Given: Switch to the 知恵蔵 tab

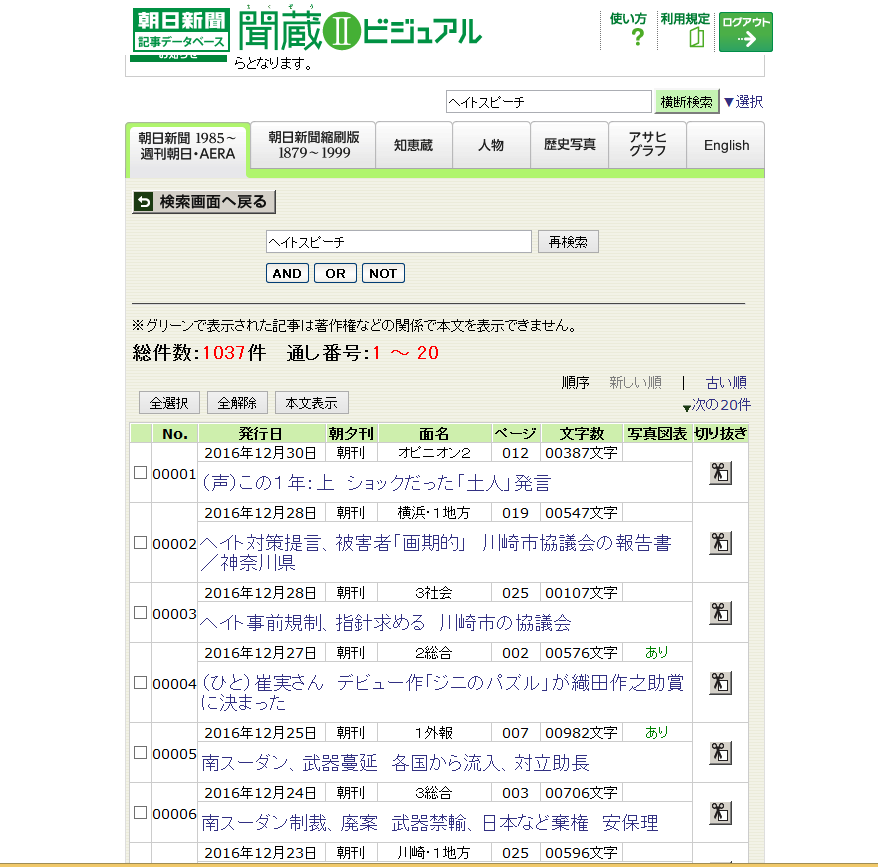Looking at the screenshot, I should [414, 145].
